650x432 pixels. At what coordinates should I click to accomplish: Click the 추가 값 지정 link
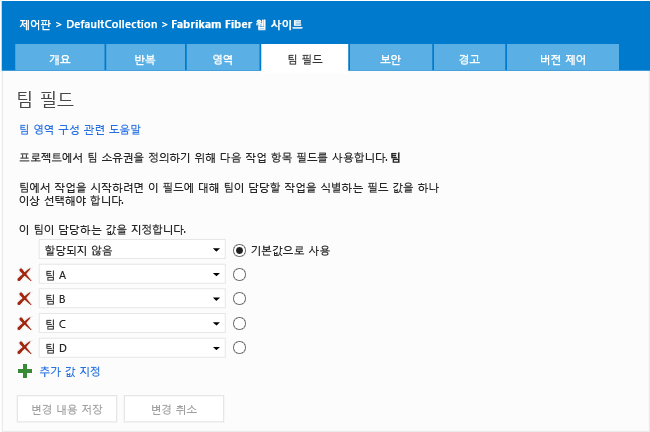69,371
